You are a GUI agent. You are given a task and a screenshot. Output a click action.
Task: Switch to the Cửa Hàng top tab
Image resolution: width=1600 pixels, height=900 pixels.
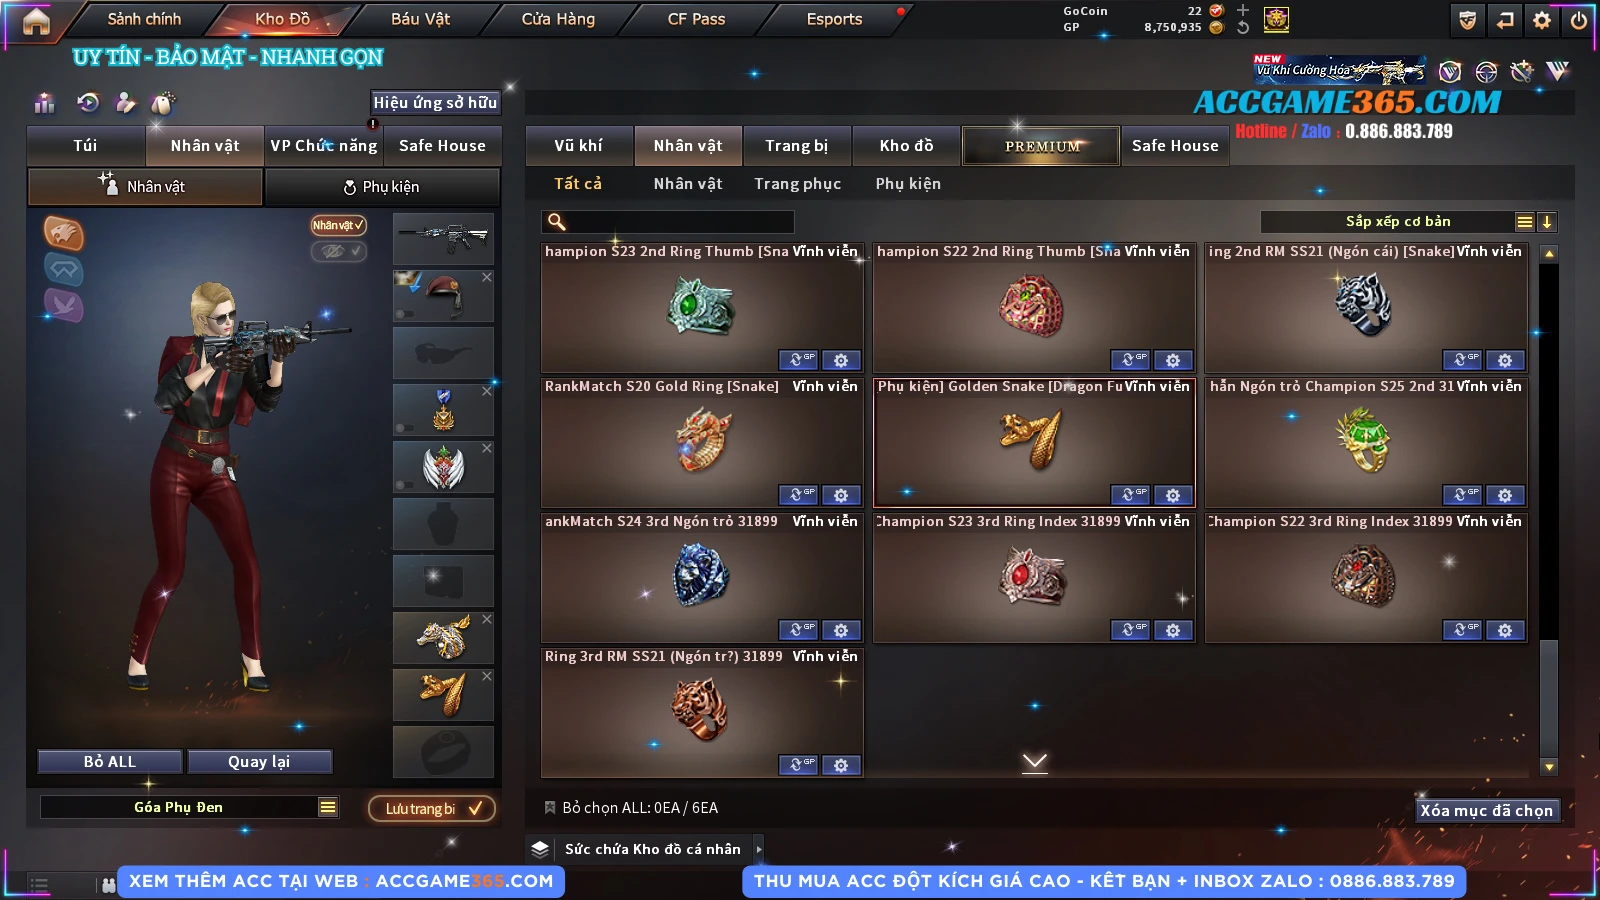point(558,19)
